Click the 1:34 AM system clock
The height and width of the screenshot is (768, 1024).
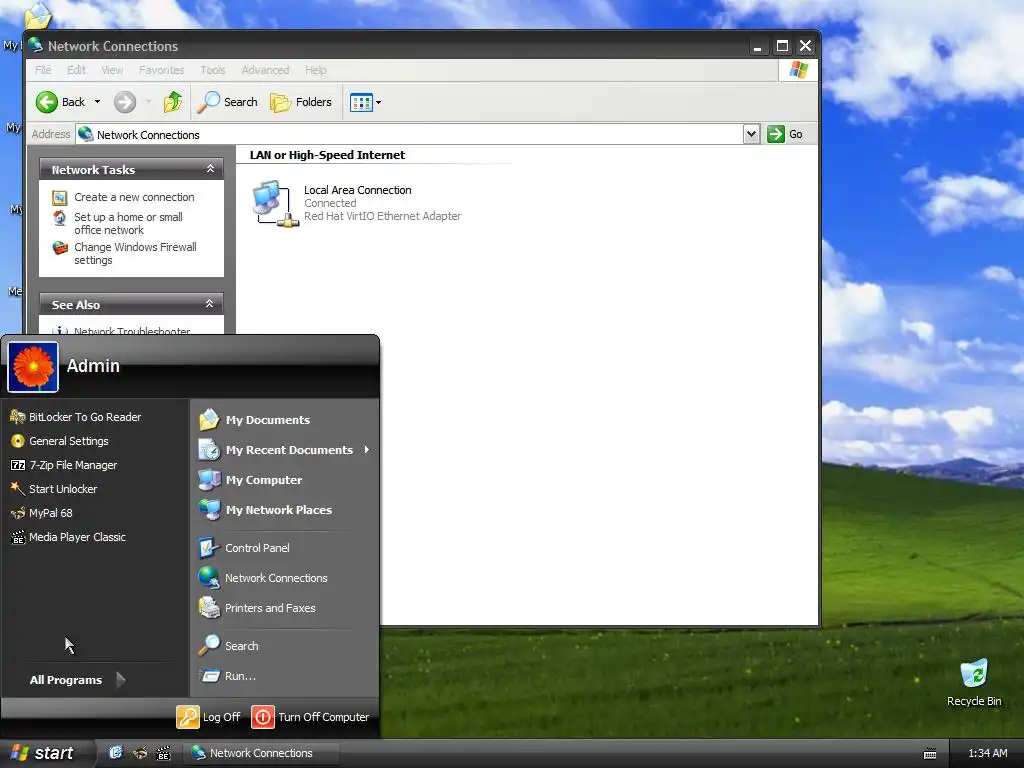click(987, 753)
